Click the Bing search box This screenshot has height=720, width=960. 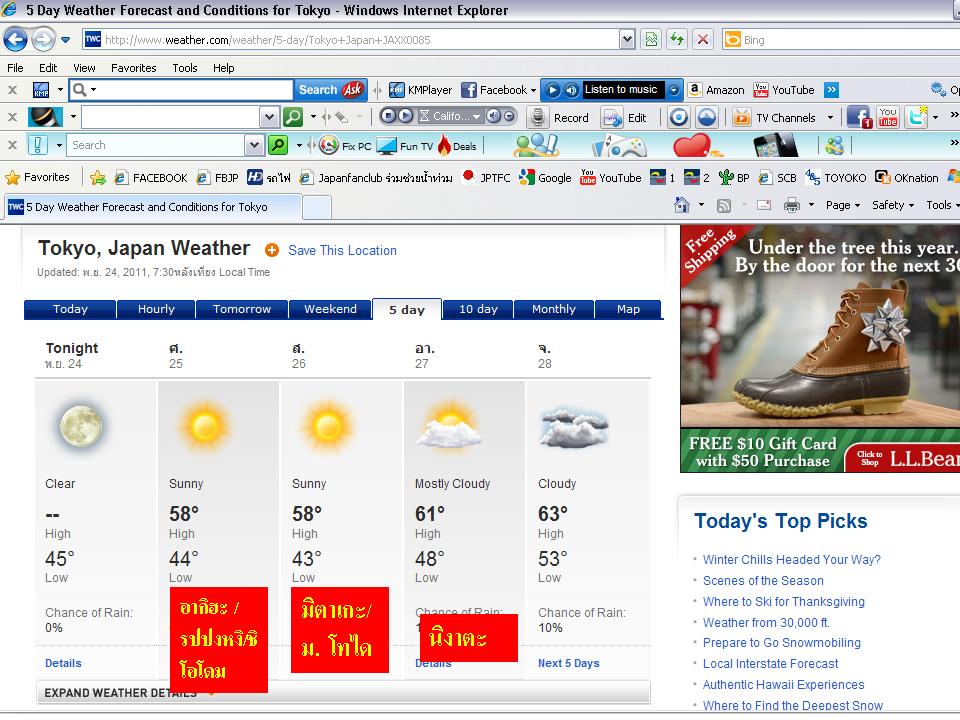tap(841, 40)
